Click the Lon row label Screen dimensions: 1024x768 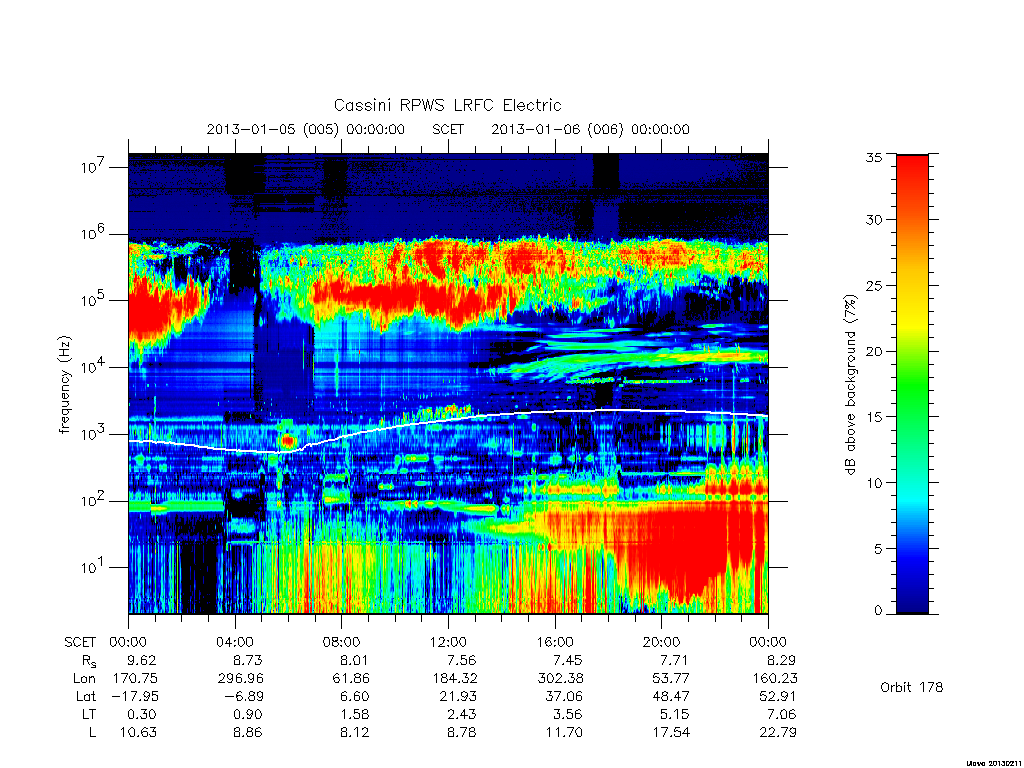(x=85, y=679)
